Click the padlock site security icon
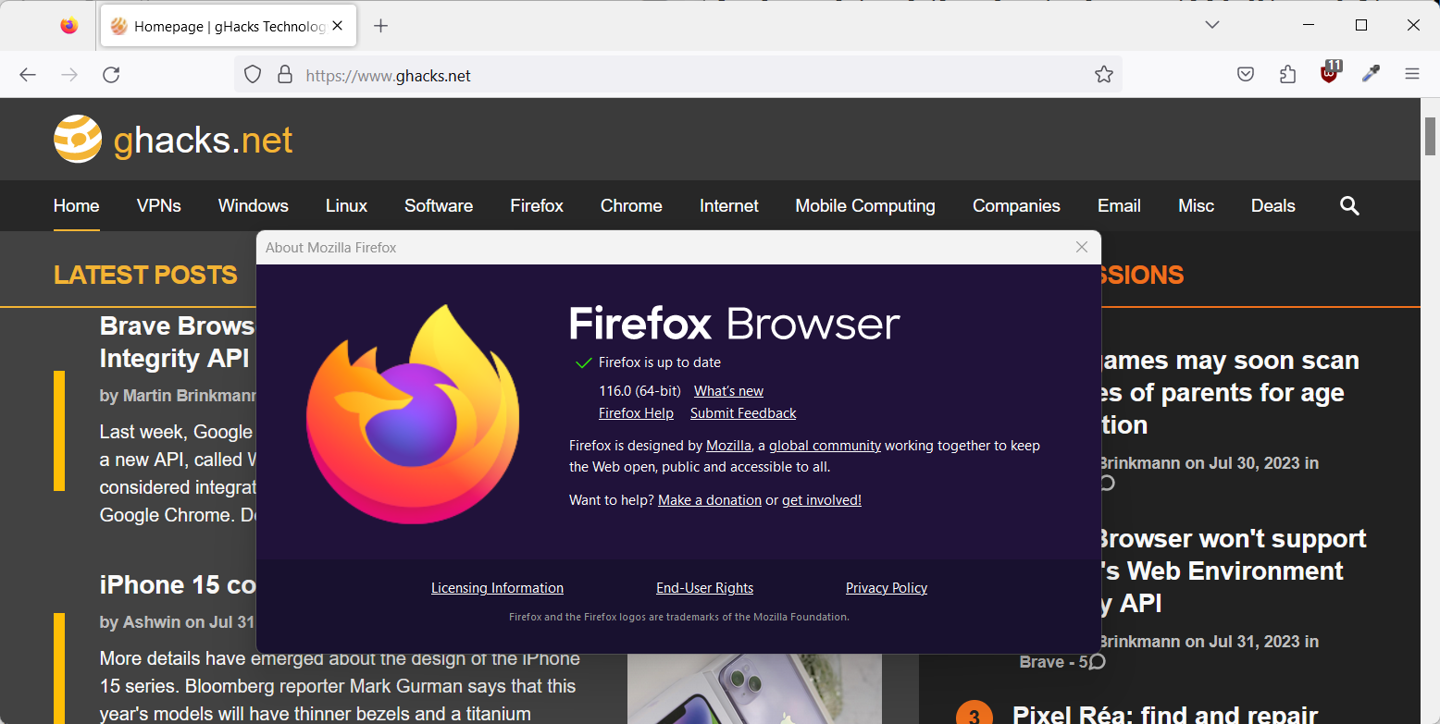The height and width of the screenshot is (724, 1440). [x=285, y=75]
